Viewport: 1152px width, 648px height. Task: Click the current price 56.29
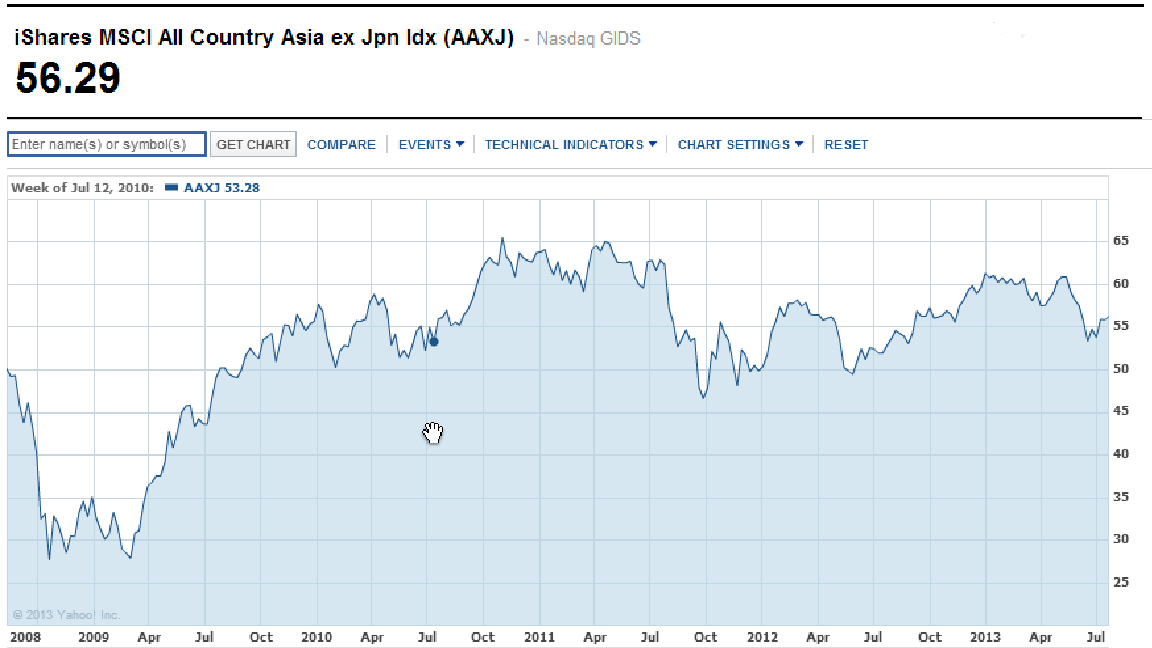click(68, 78)
